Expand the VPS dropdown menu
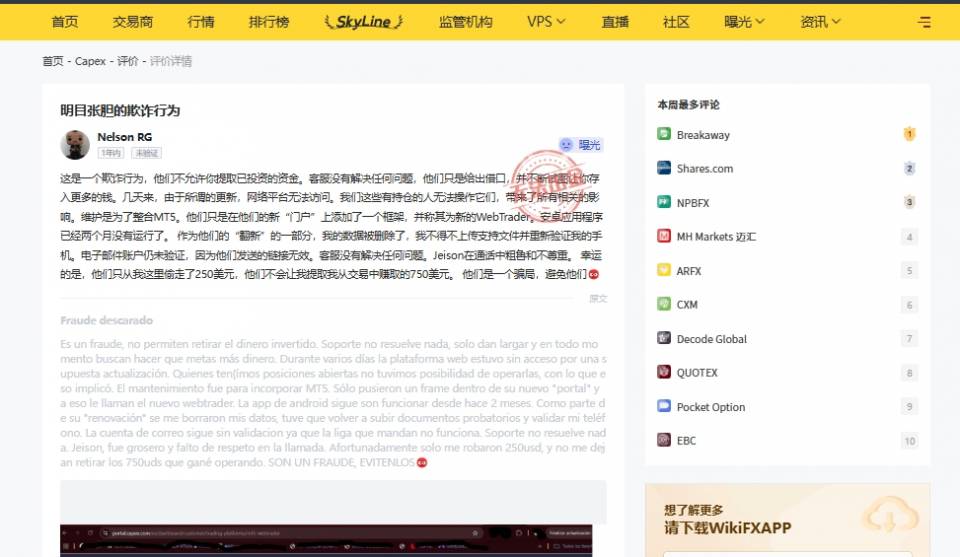This screenshot has width=960, height=557. 546,22
